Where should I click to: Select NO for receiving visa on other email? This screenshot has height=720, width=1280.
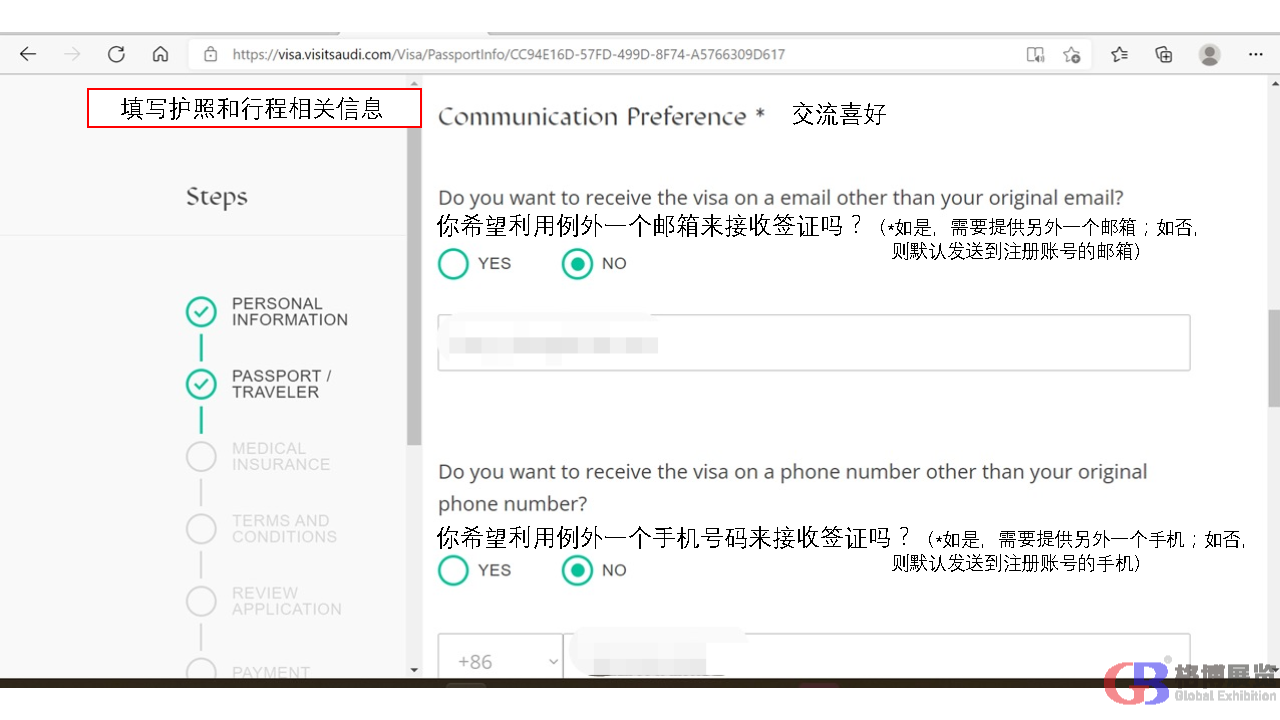[x=577, y=264]
